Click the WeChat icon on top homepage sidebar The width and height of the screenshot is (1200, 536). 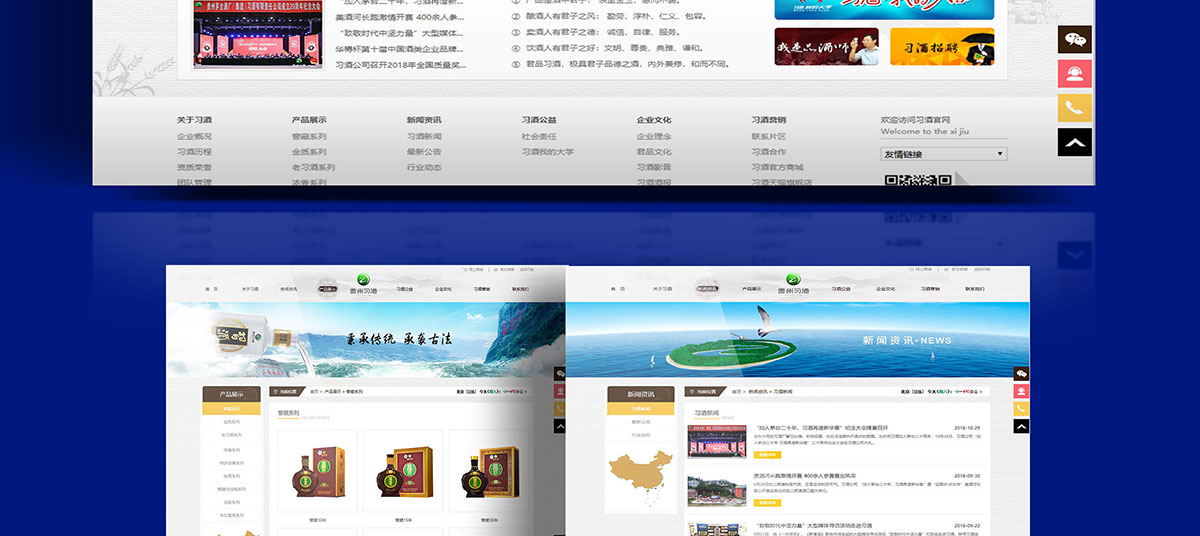pyautogui.click(x=1075, y=40)
